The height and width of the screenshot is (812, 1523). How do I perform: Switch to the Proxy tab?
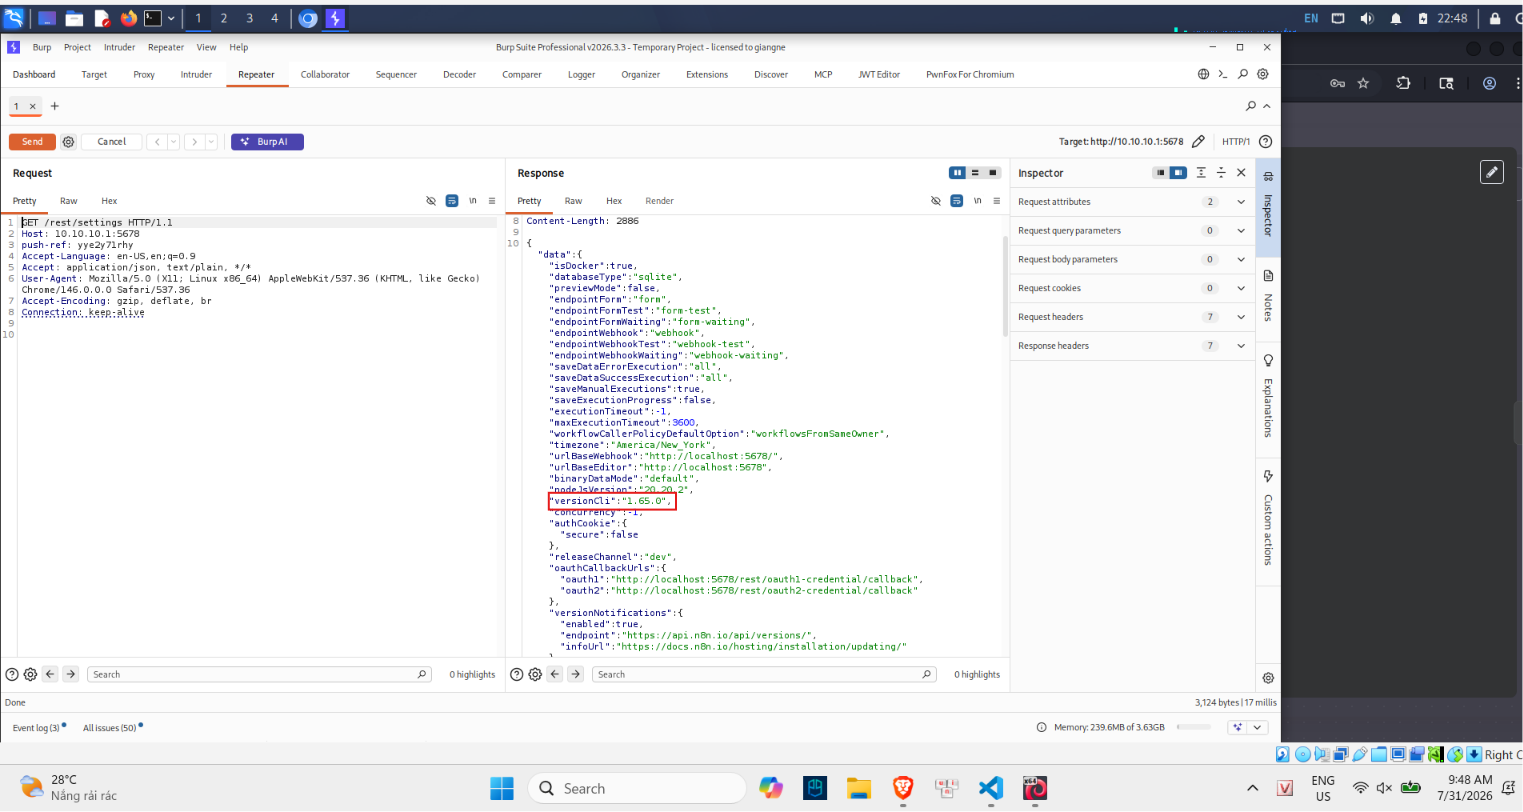pyautogui.click(x=144, y=75)
